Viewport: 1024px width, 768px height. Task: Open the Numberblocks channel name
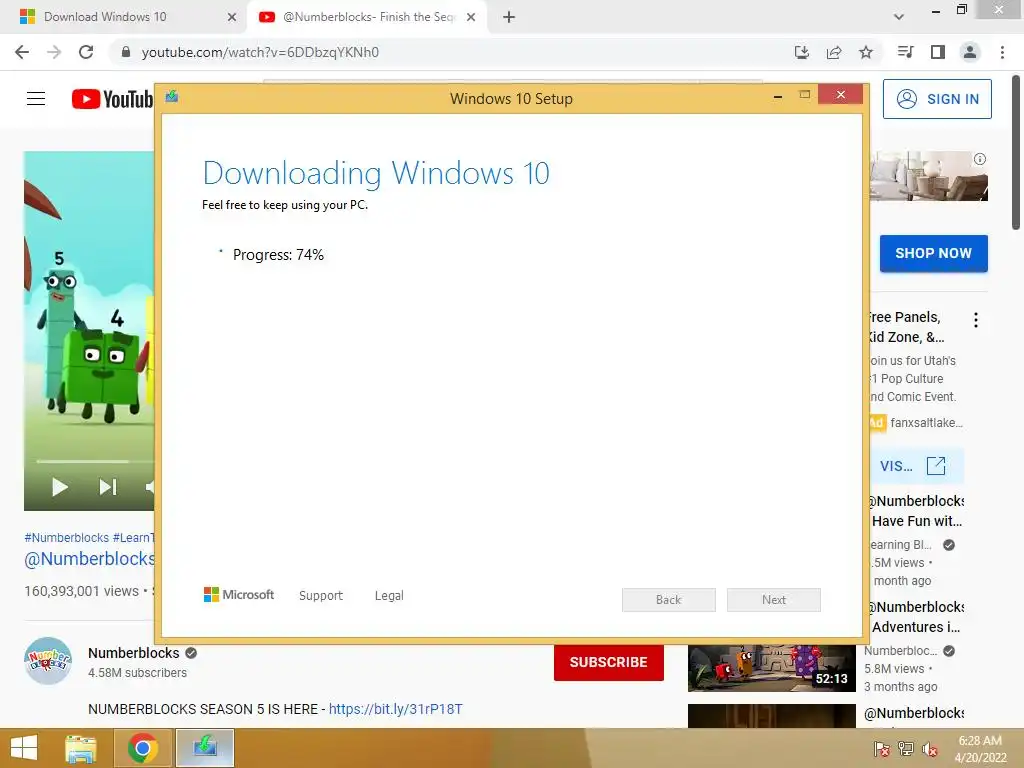pyautogui.click(x=133, y=653)
